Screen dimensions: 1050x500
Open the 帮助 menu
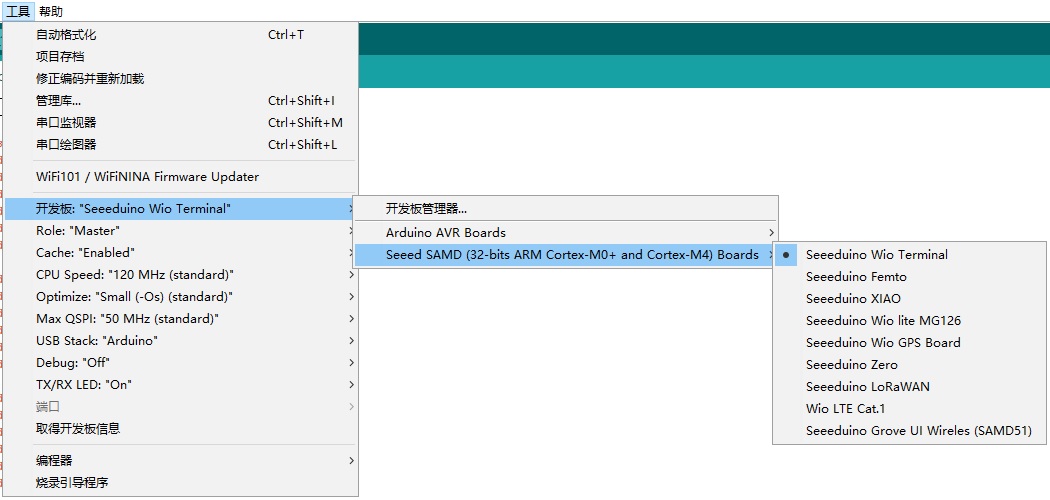tap(51, 11)
